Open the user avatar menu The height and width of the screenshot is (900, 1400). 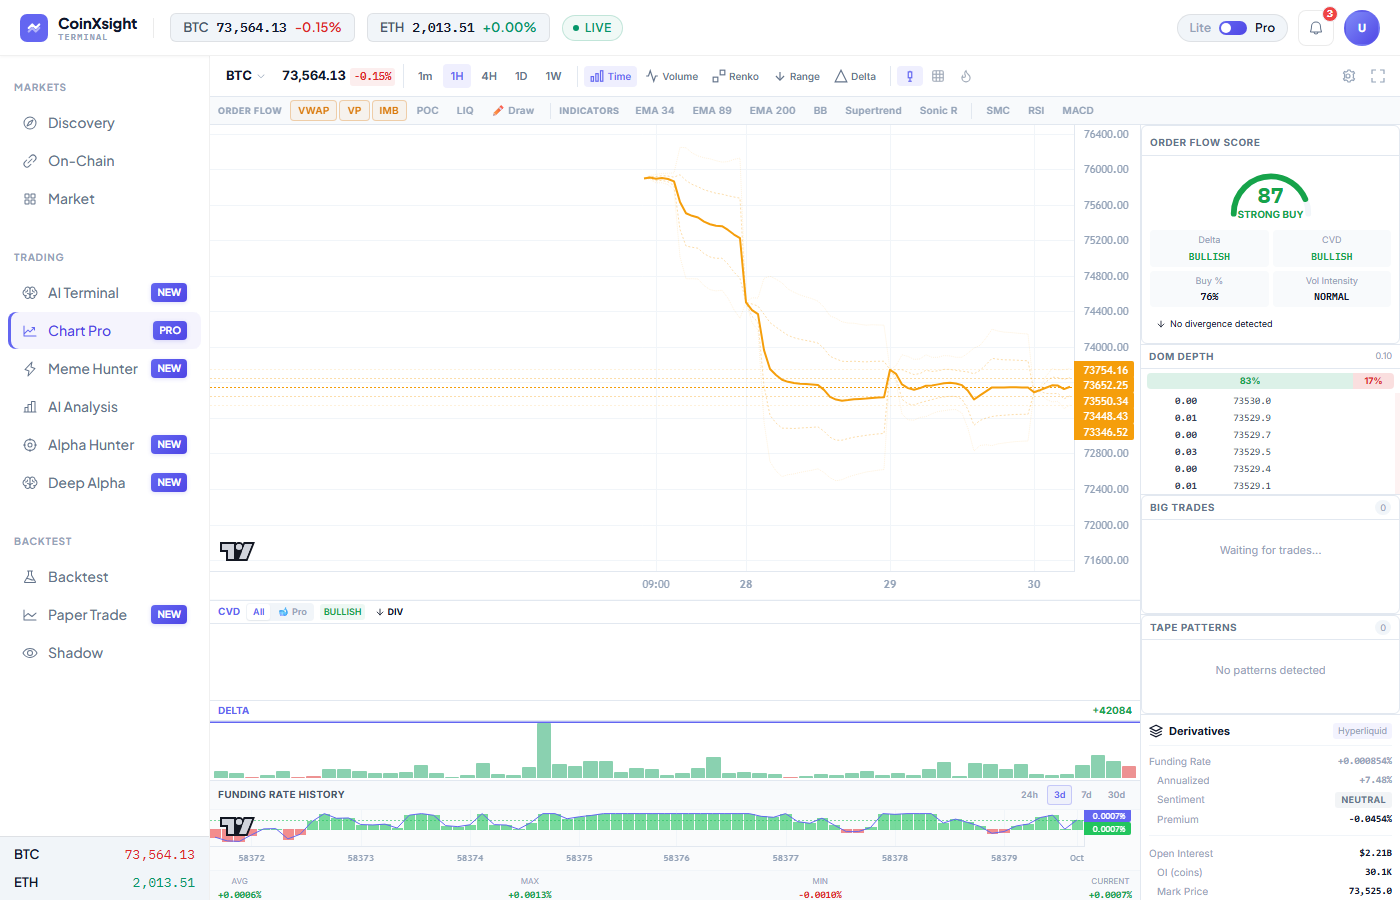[x=1362, y=28]
